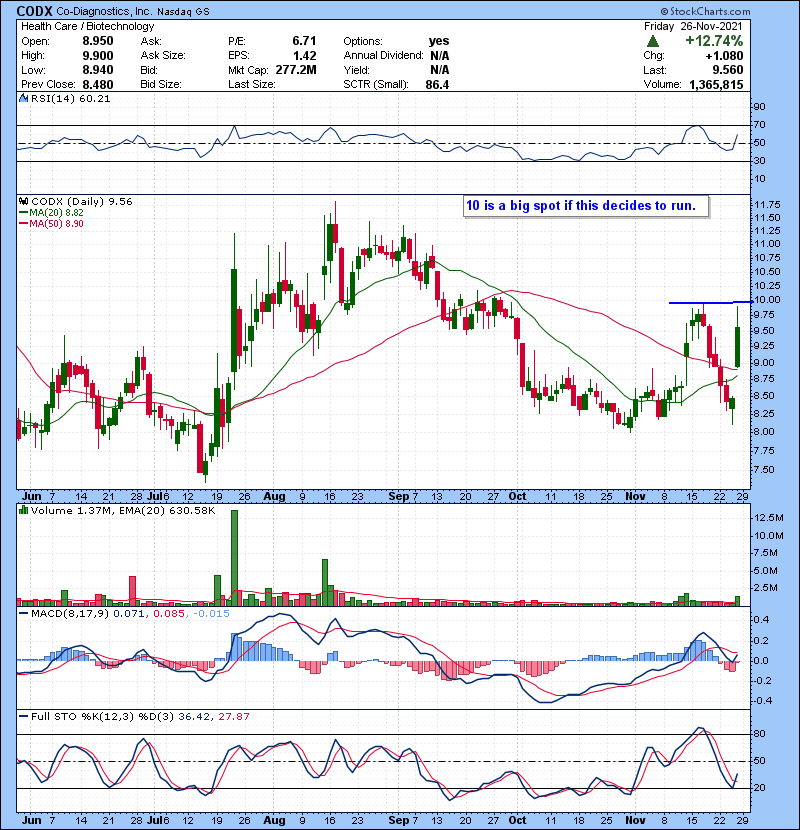Click the P/E value 6.71
800x830 pixels.
click(x=304, y=41)
